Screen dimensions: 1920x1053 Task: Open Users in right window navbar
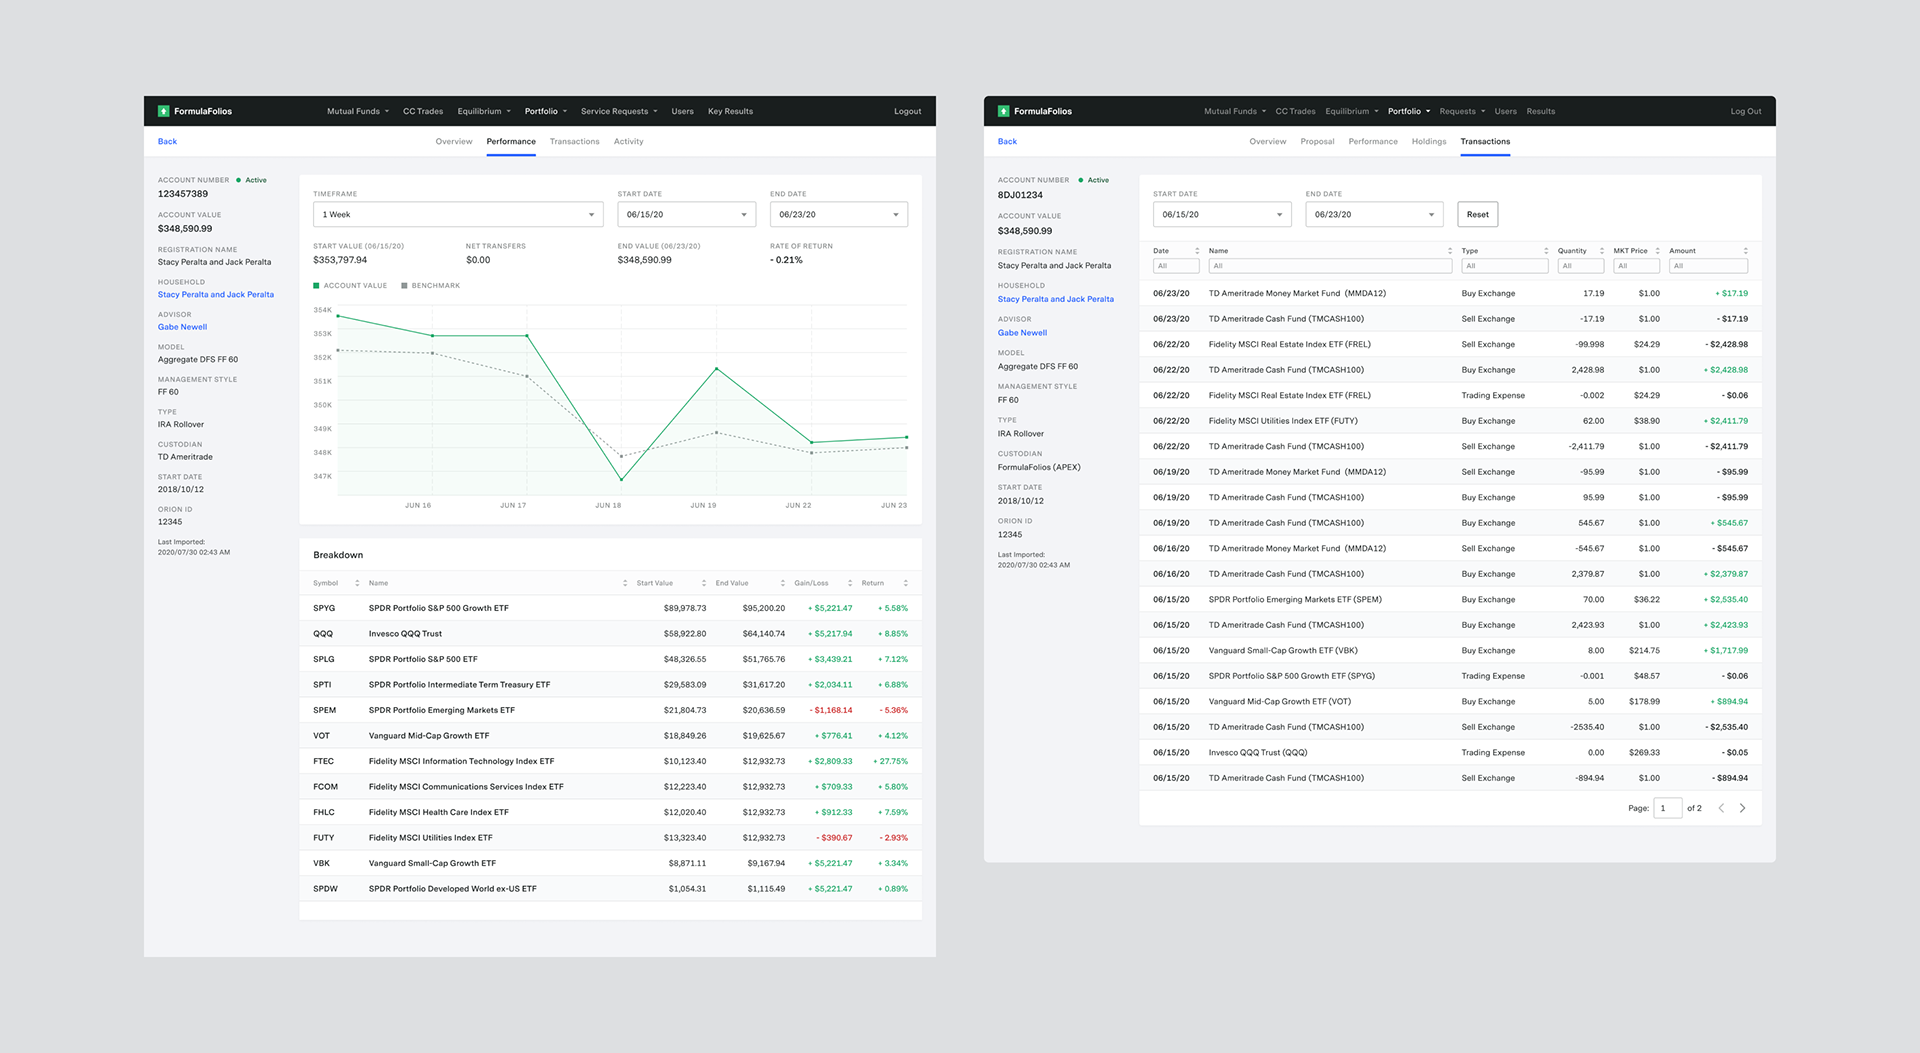[x=1505, y=111]
